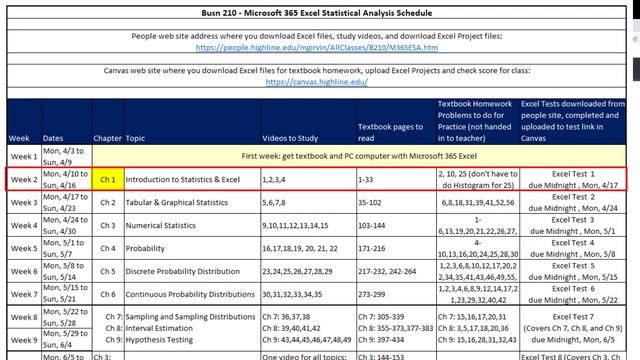The height and width of the screenshot is (360, 640).
Task: Click the 'Week 3' cell
Action: [24, 202]
